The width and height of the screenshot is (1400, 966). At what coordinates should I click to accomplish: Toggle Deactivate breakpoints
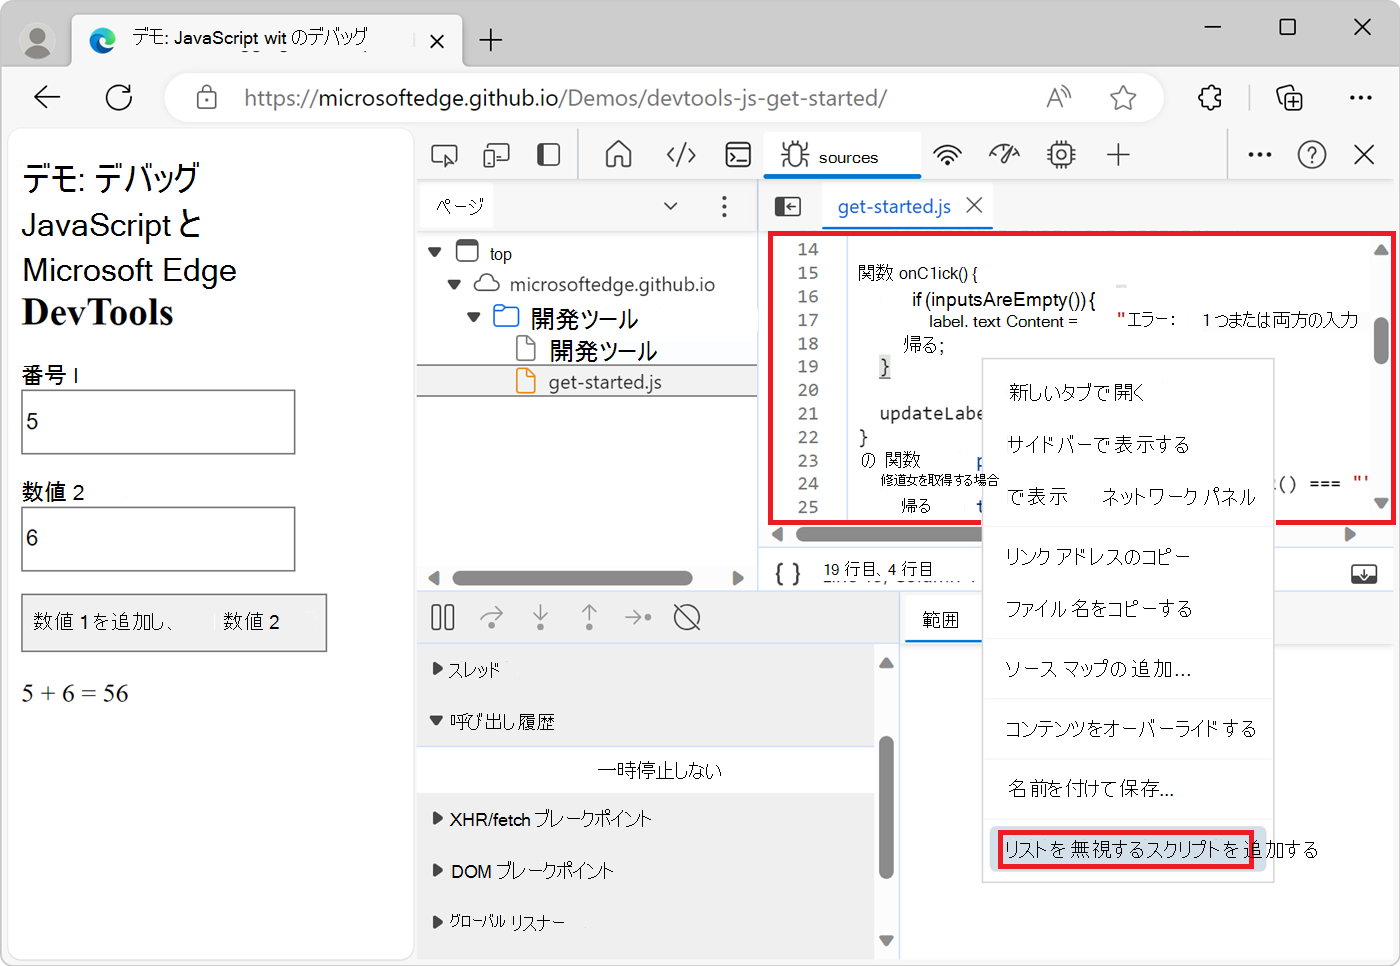(687, 617)
